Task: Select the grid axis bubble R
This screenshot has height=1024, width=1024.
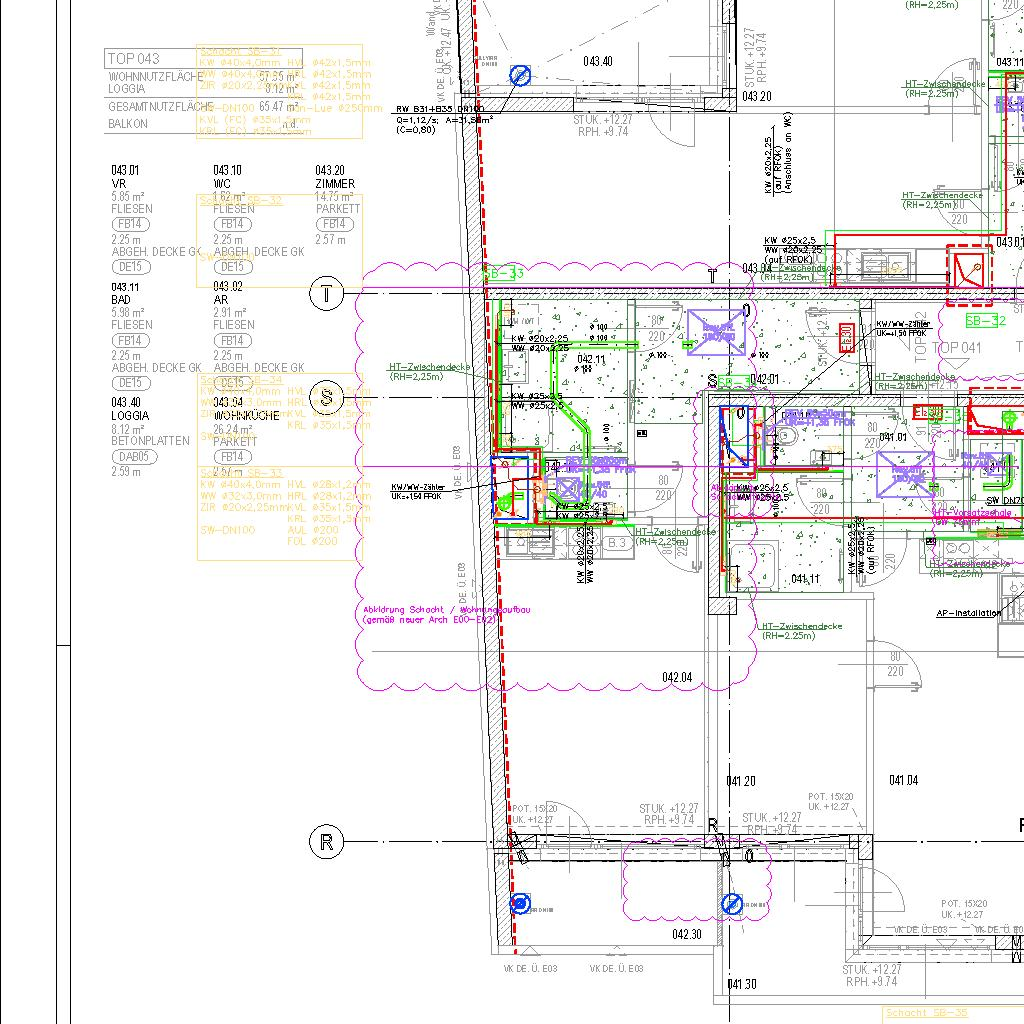Action: coord(326,842)
